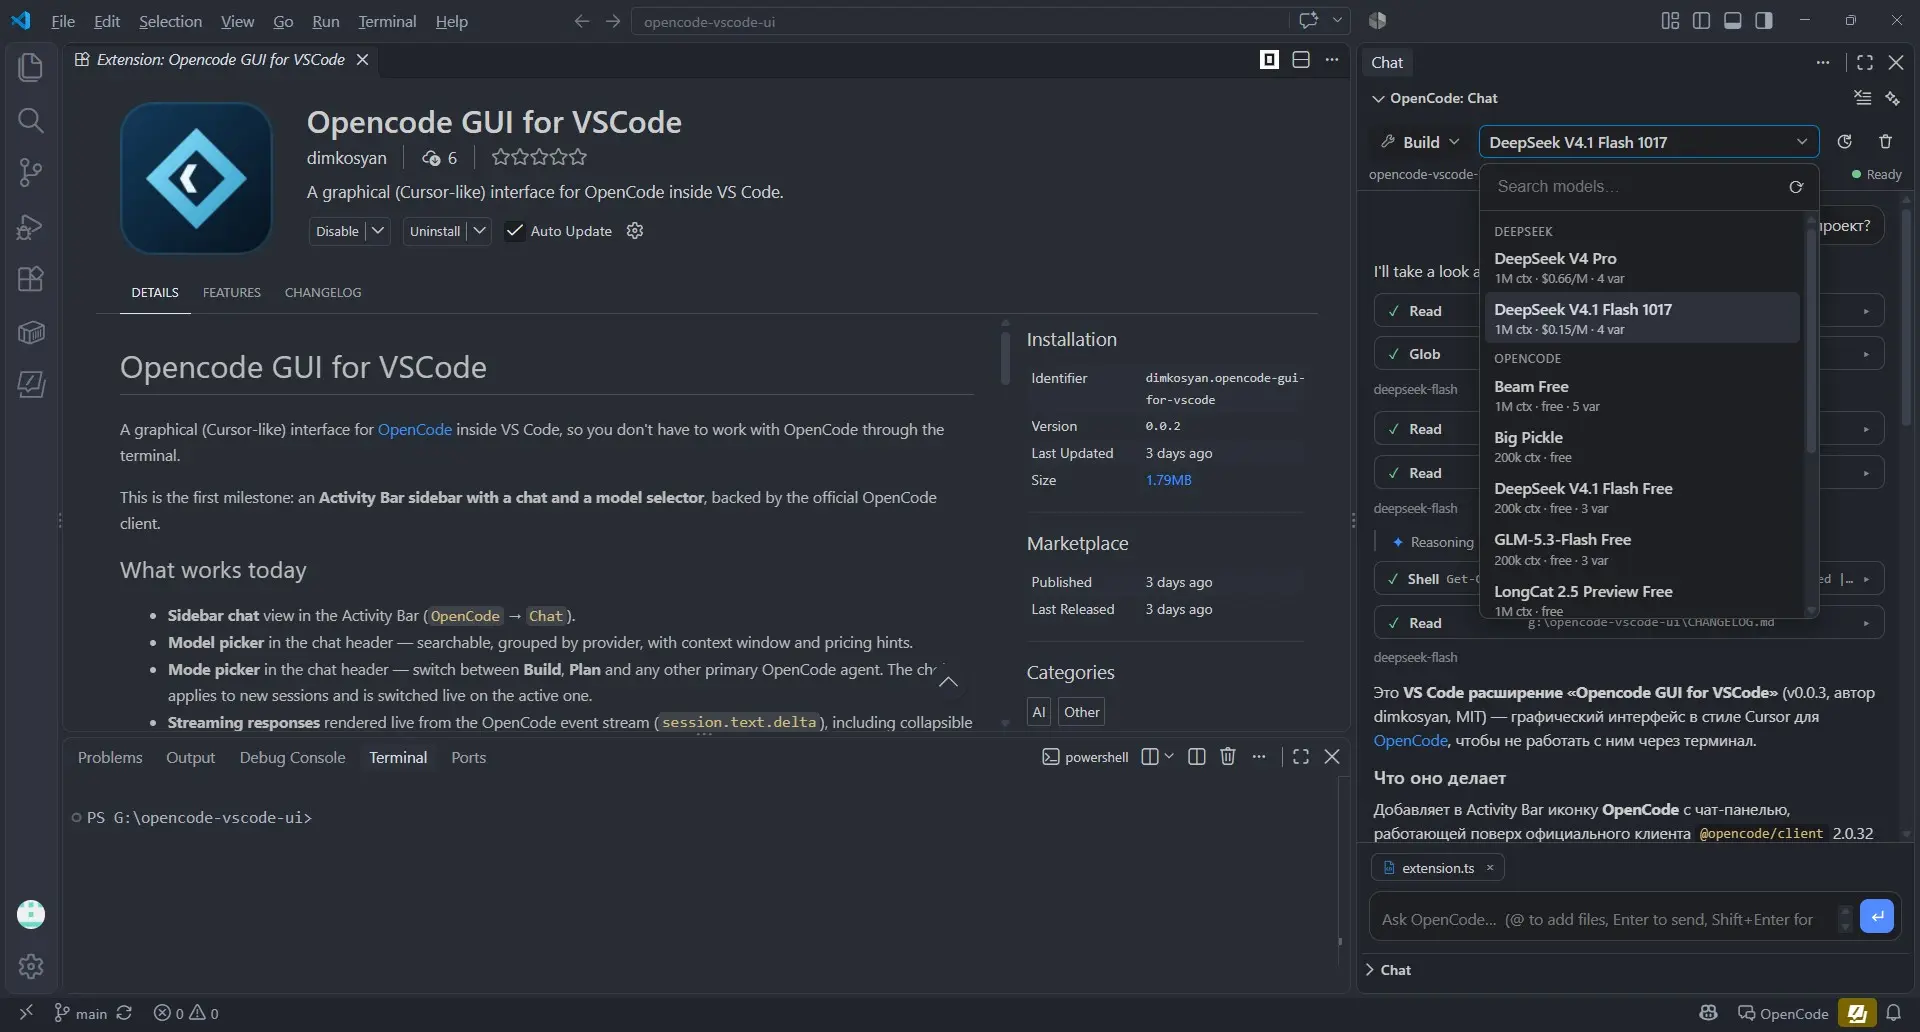Open the Search view in the activity bar
This screenshot has height=1032, width=1920.
pos(31,121)
